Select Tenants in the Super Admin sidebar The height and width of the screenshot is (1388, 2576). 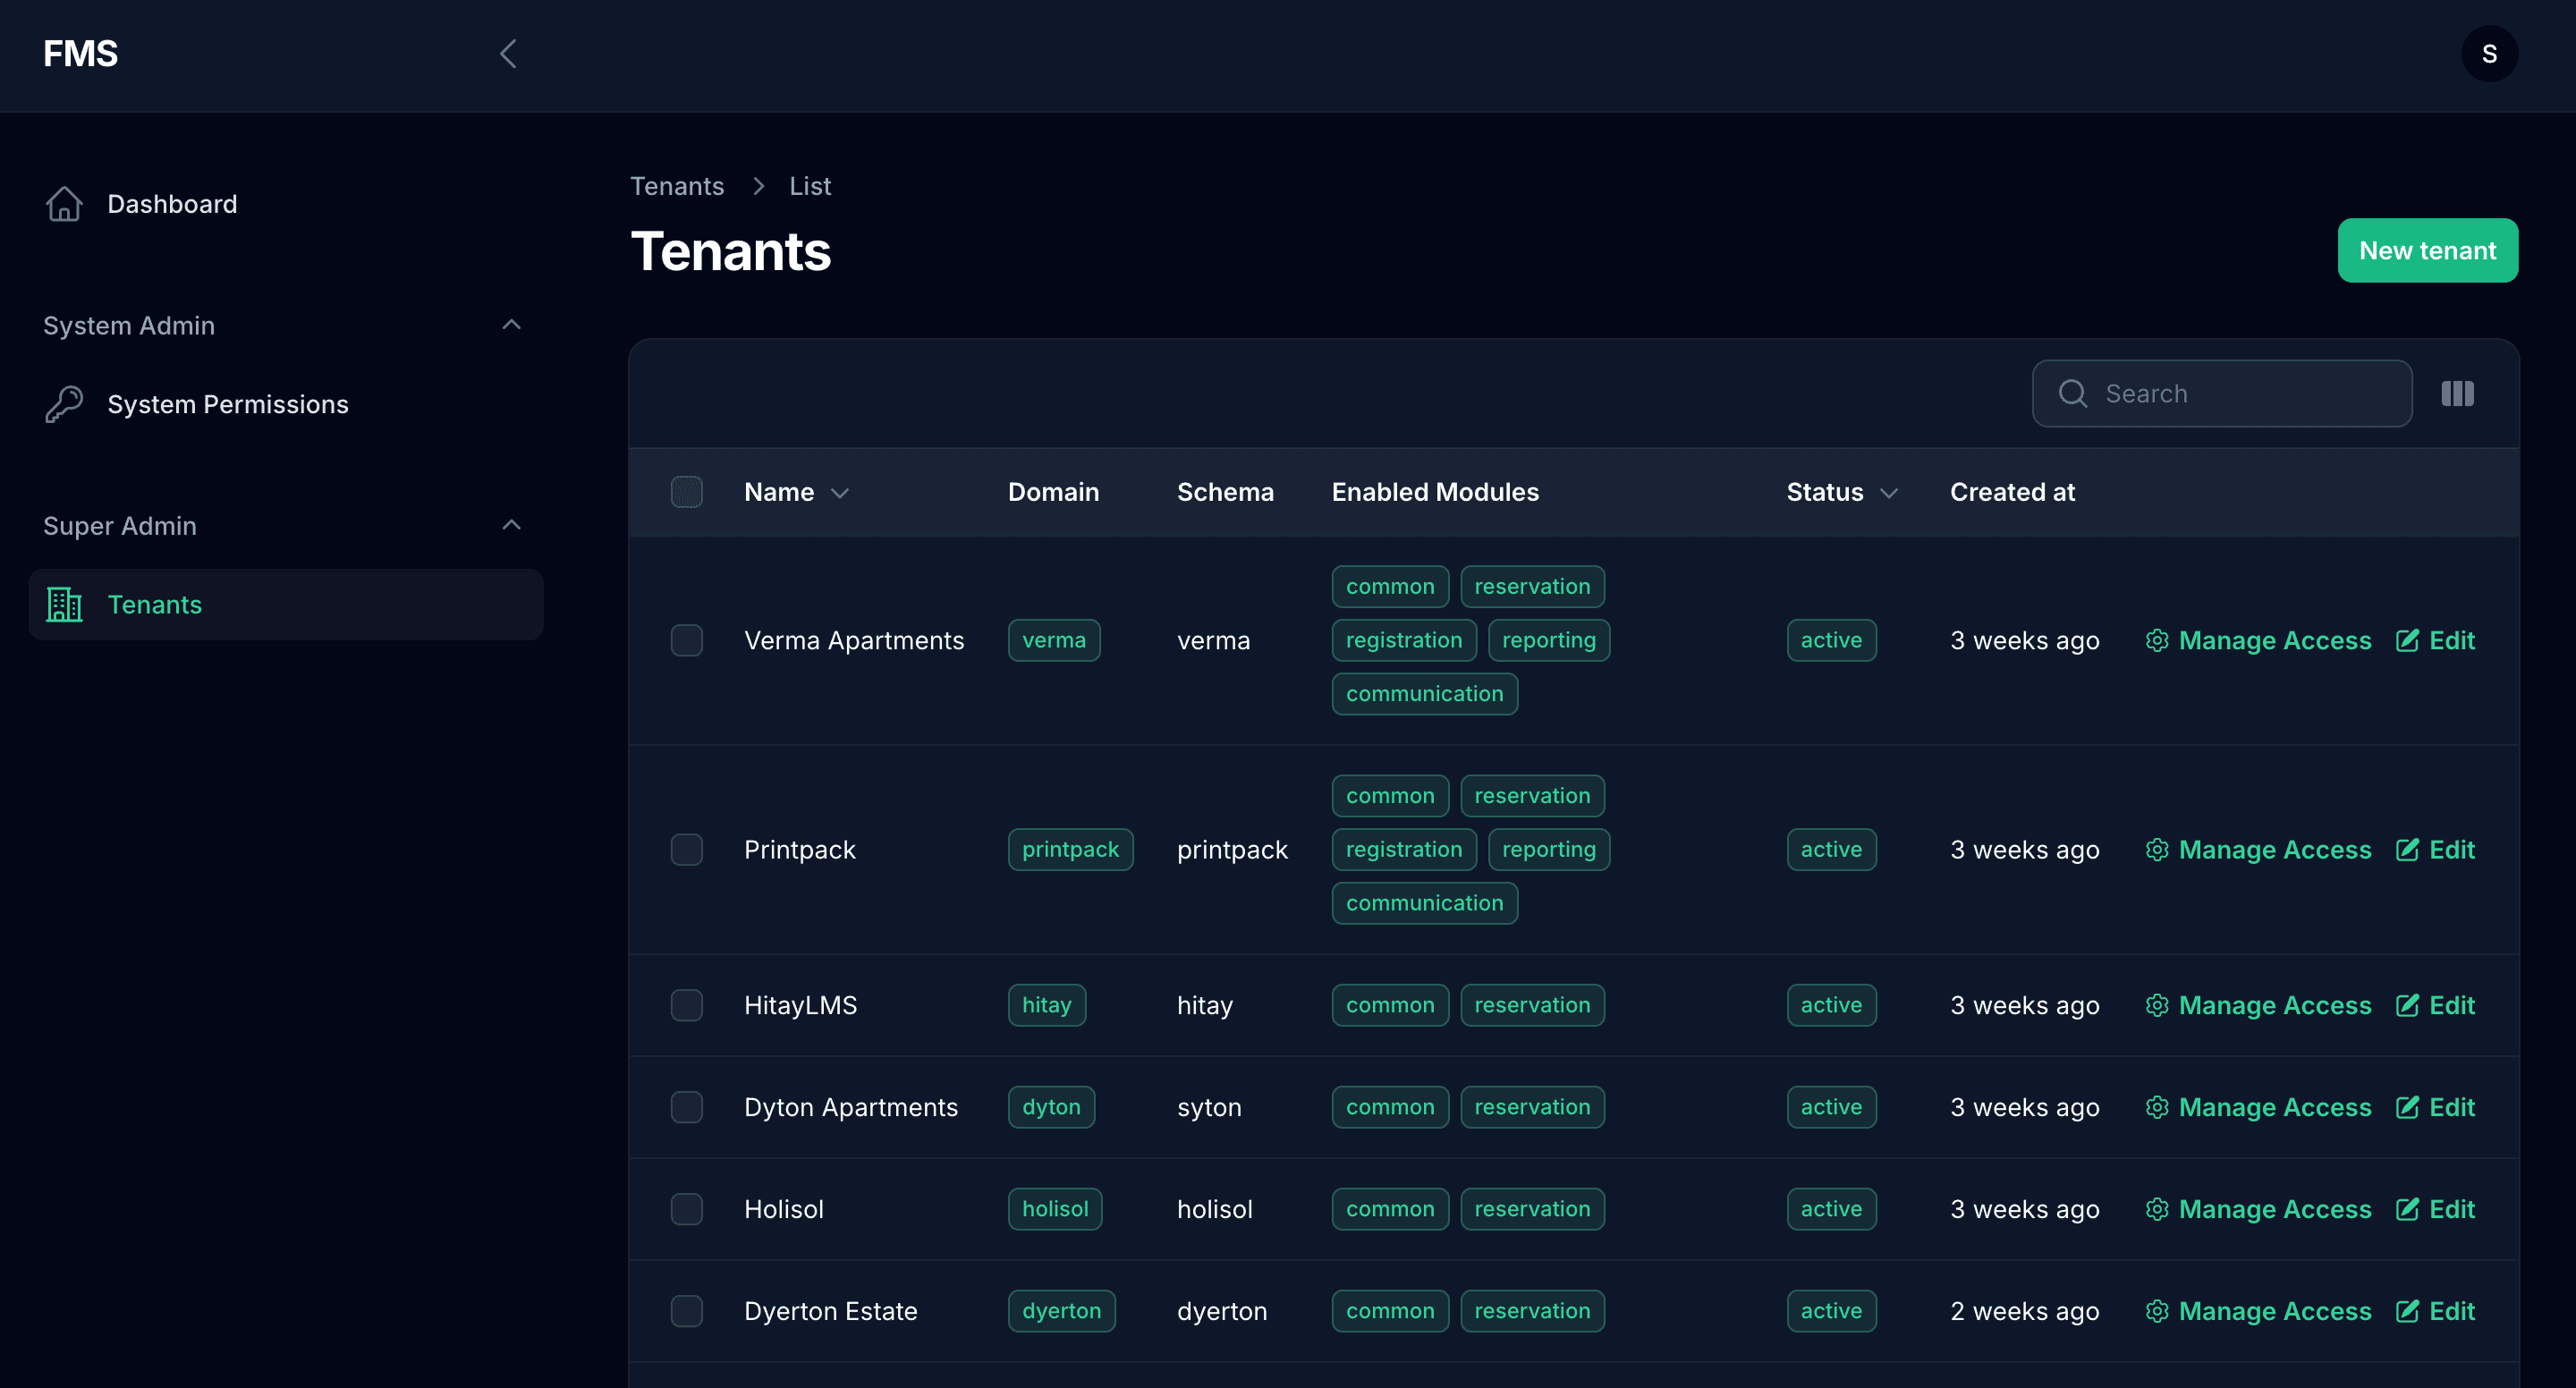[155, 604]
